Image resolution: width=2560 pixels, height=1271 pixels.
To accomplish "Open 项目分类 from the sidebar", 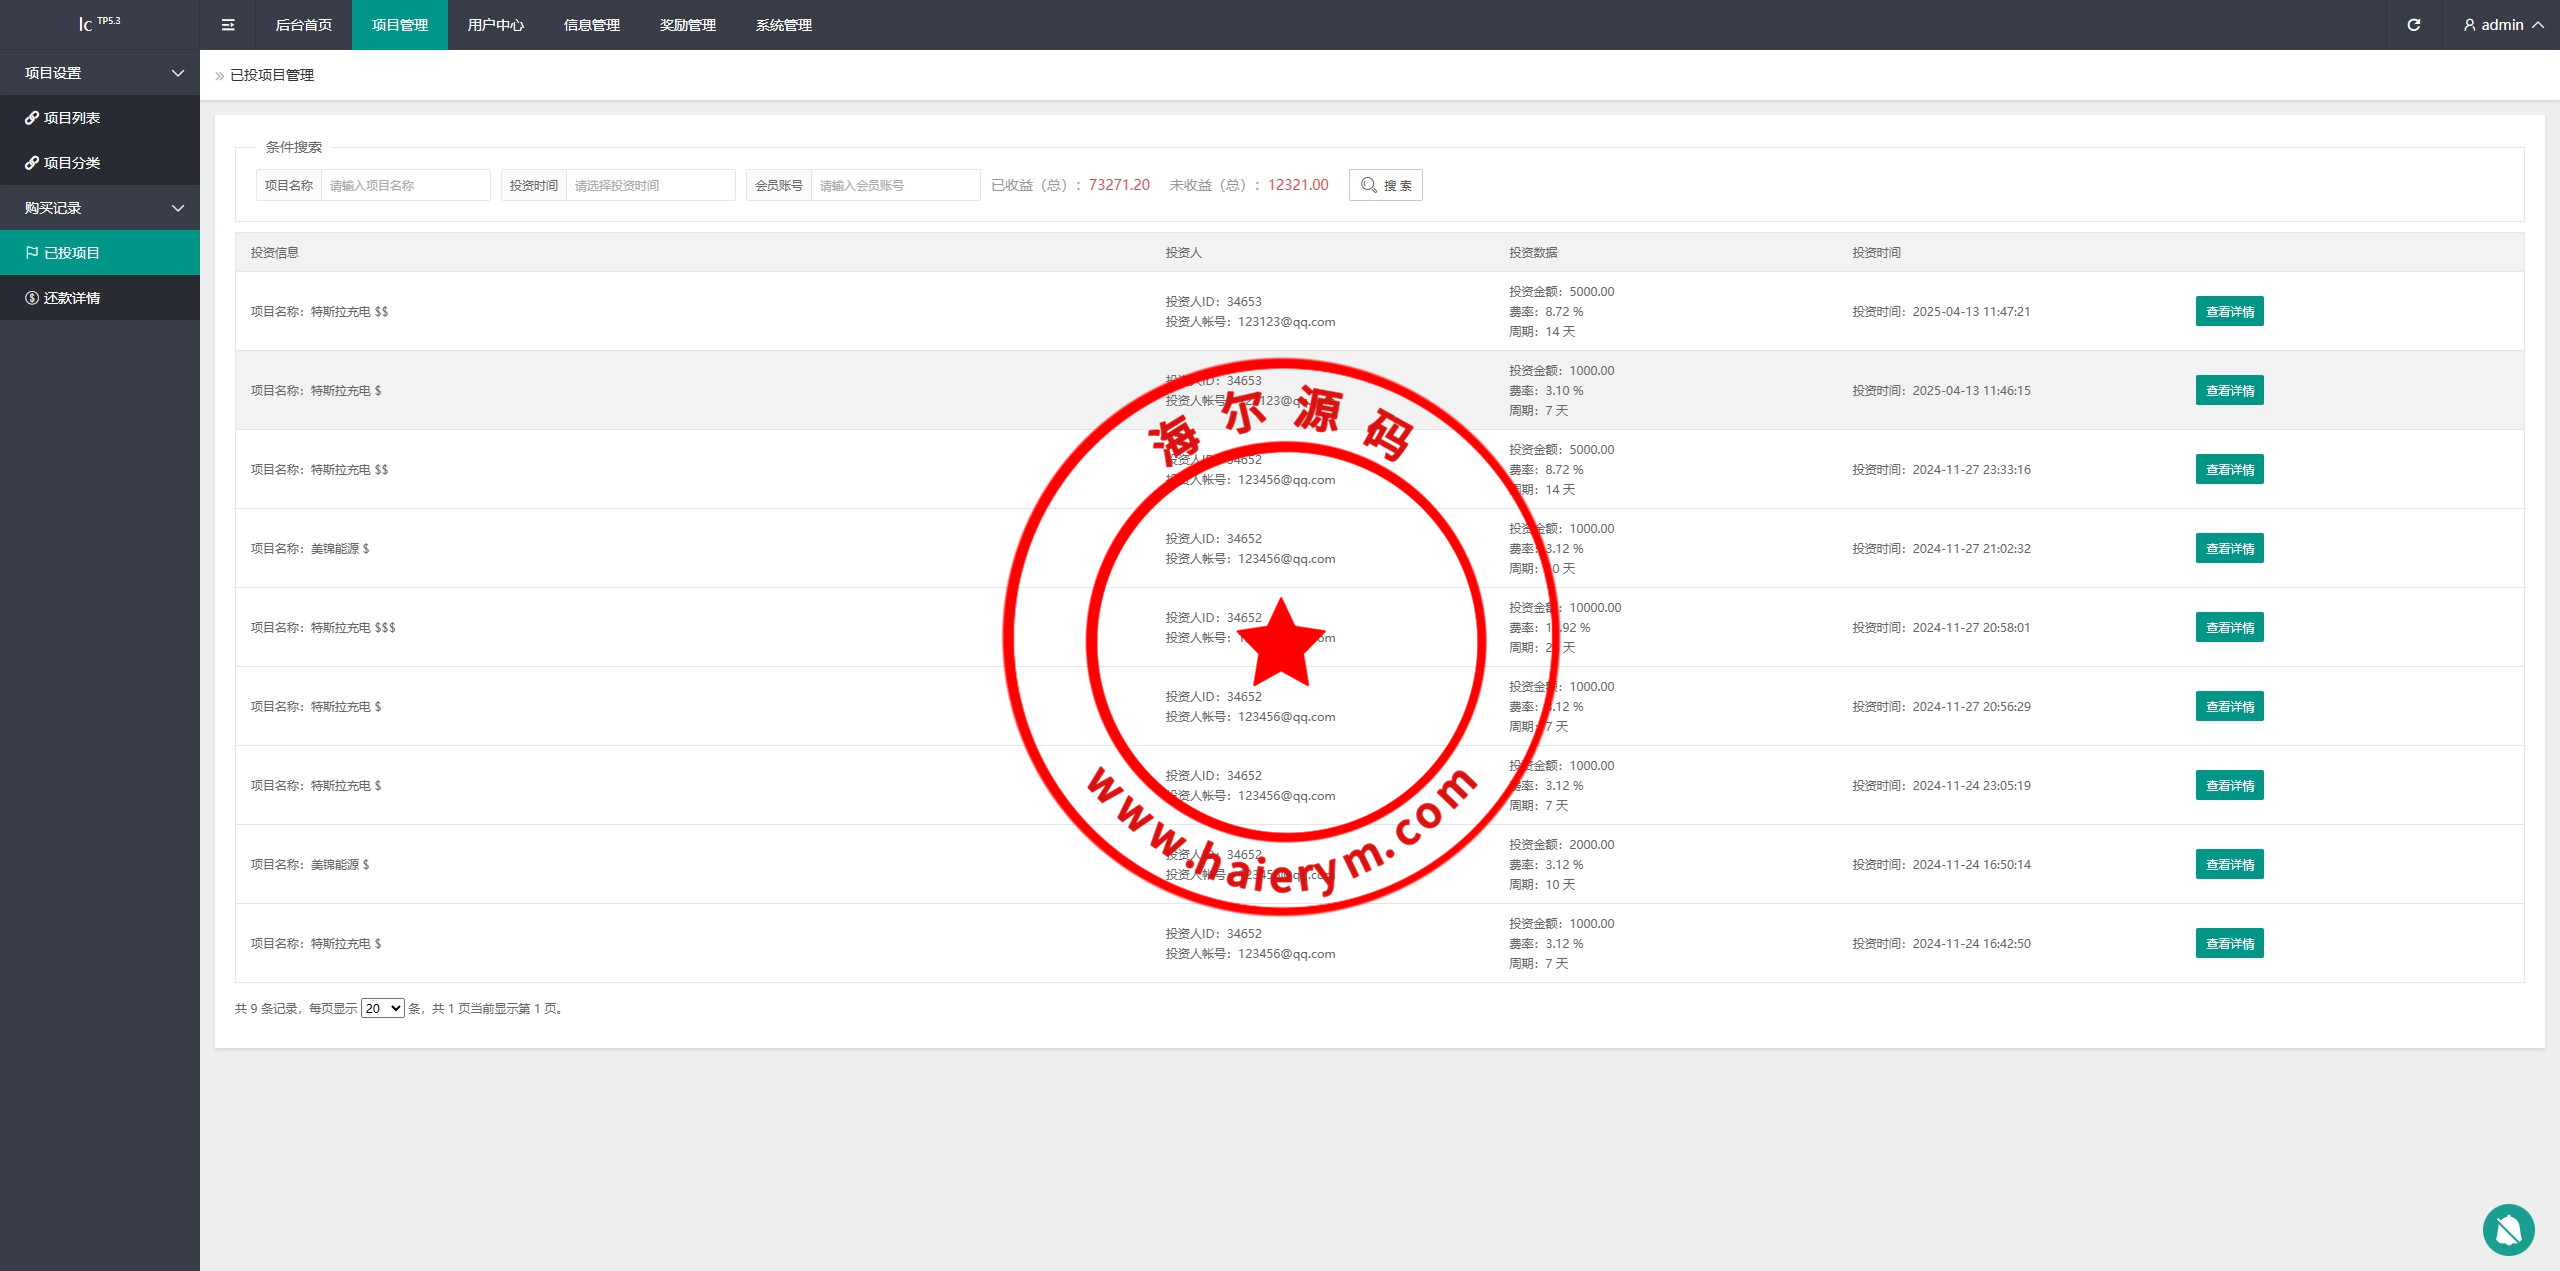I will pos(72,163).
